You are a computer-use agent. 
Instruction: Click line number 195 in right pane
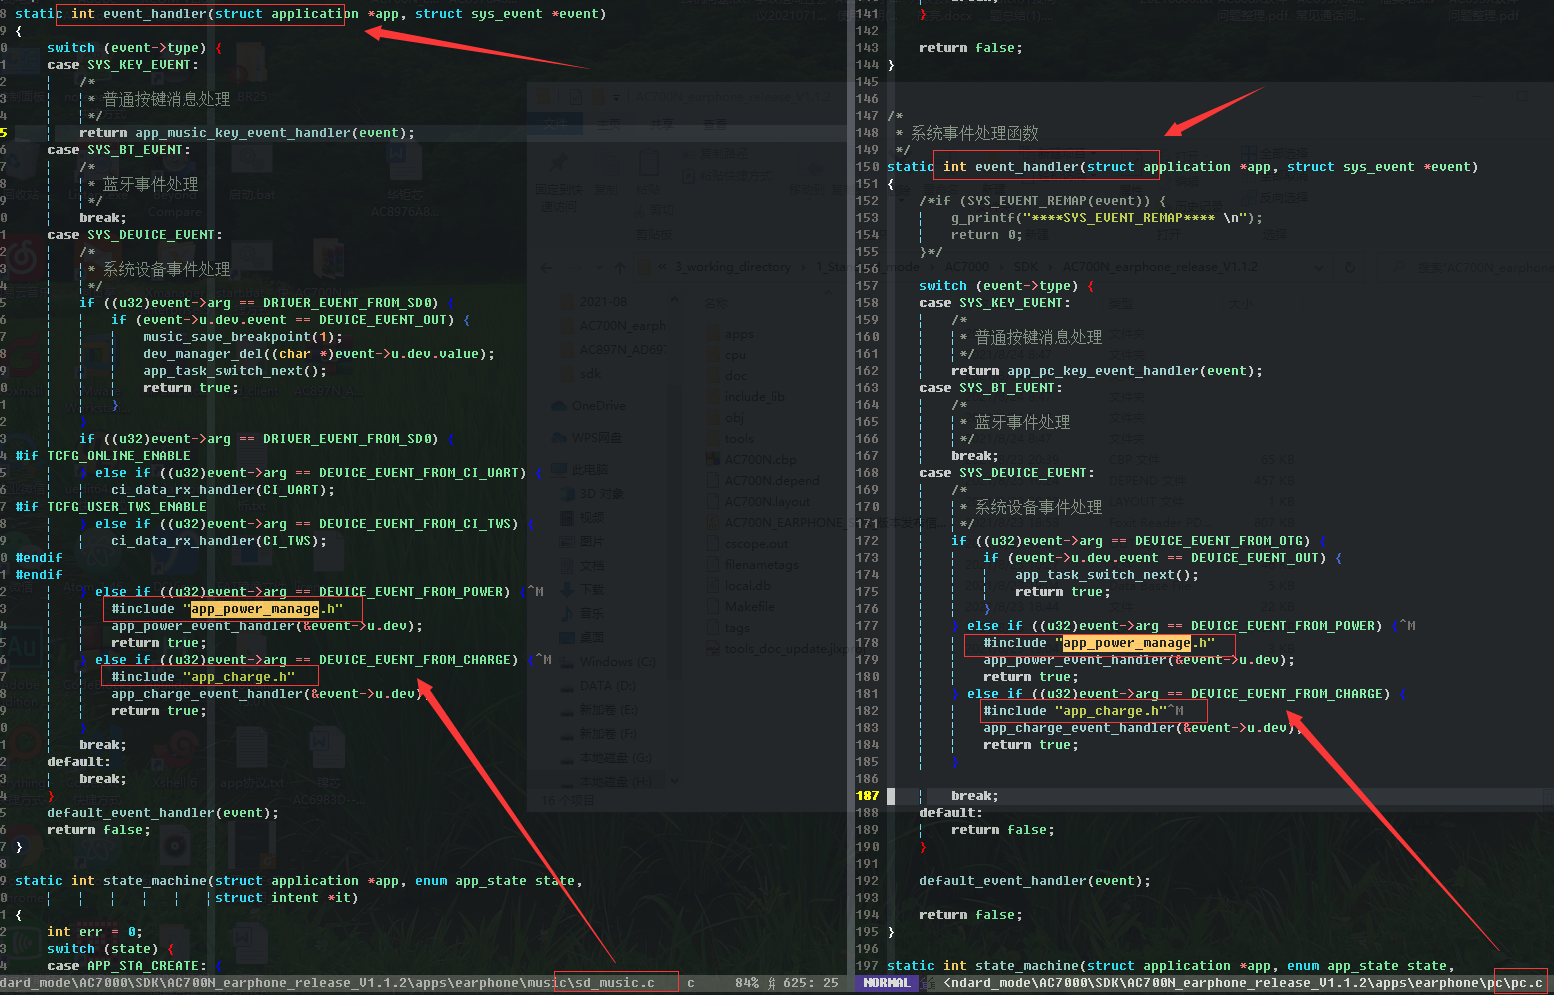point(868,932)
